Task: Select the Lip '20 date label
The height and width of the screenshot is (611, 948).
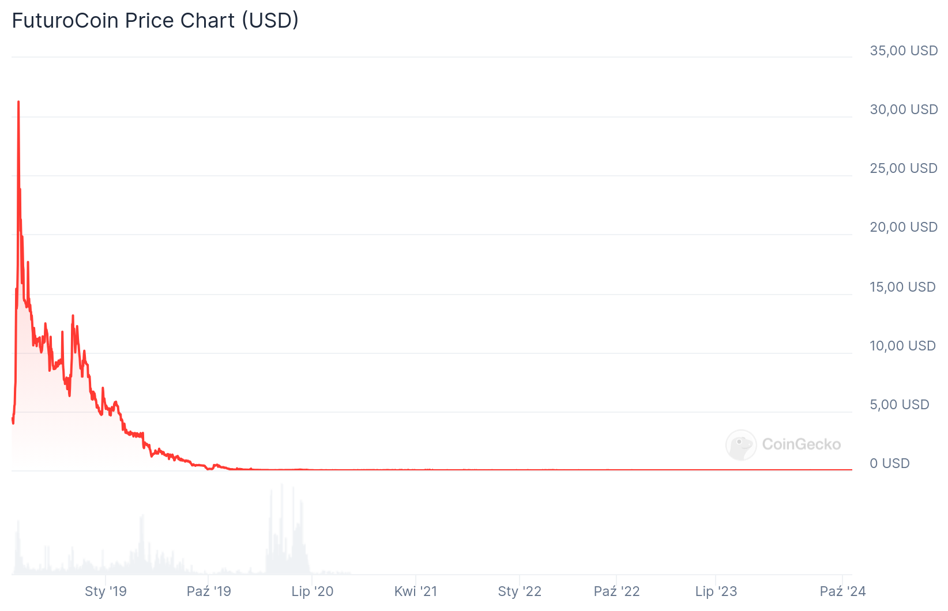Action: [312, 591]
